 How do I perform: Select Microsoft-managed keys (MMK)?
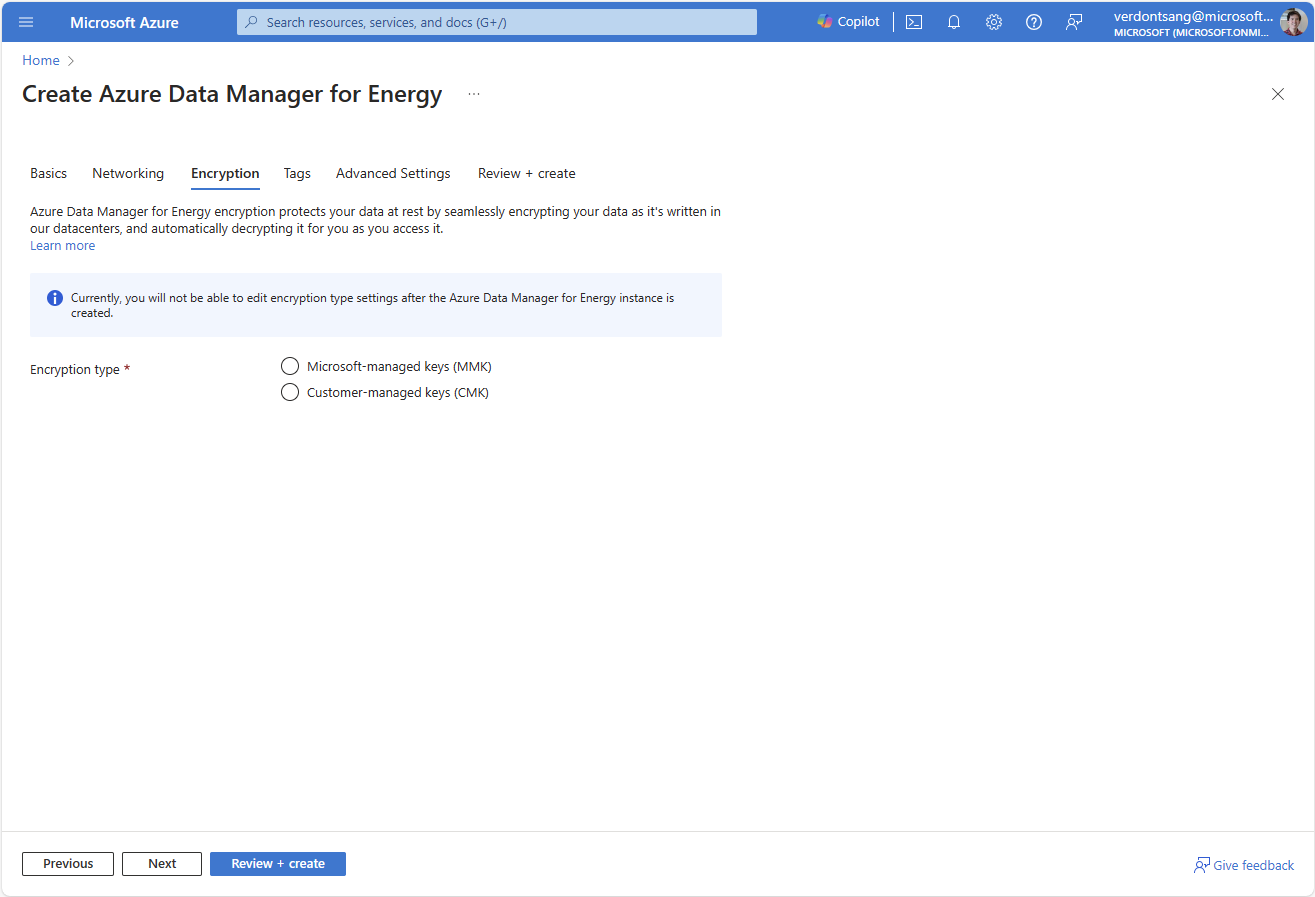tap(290, 366)
